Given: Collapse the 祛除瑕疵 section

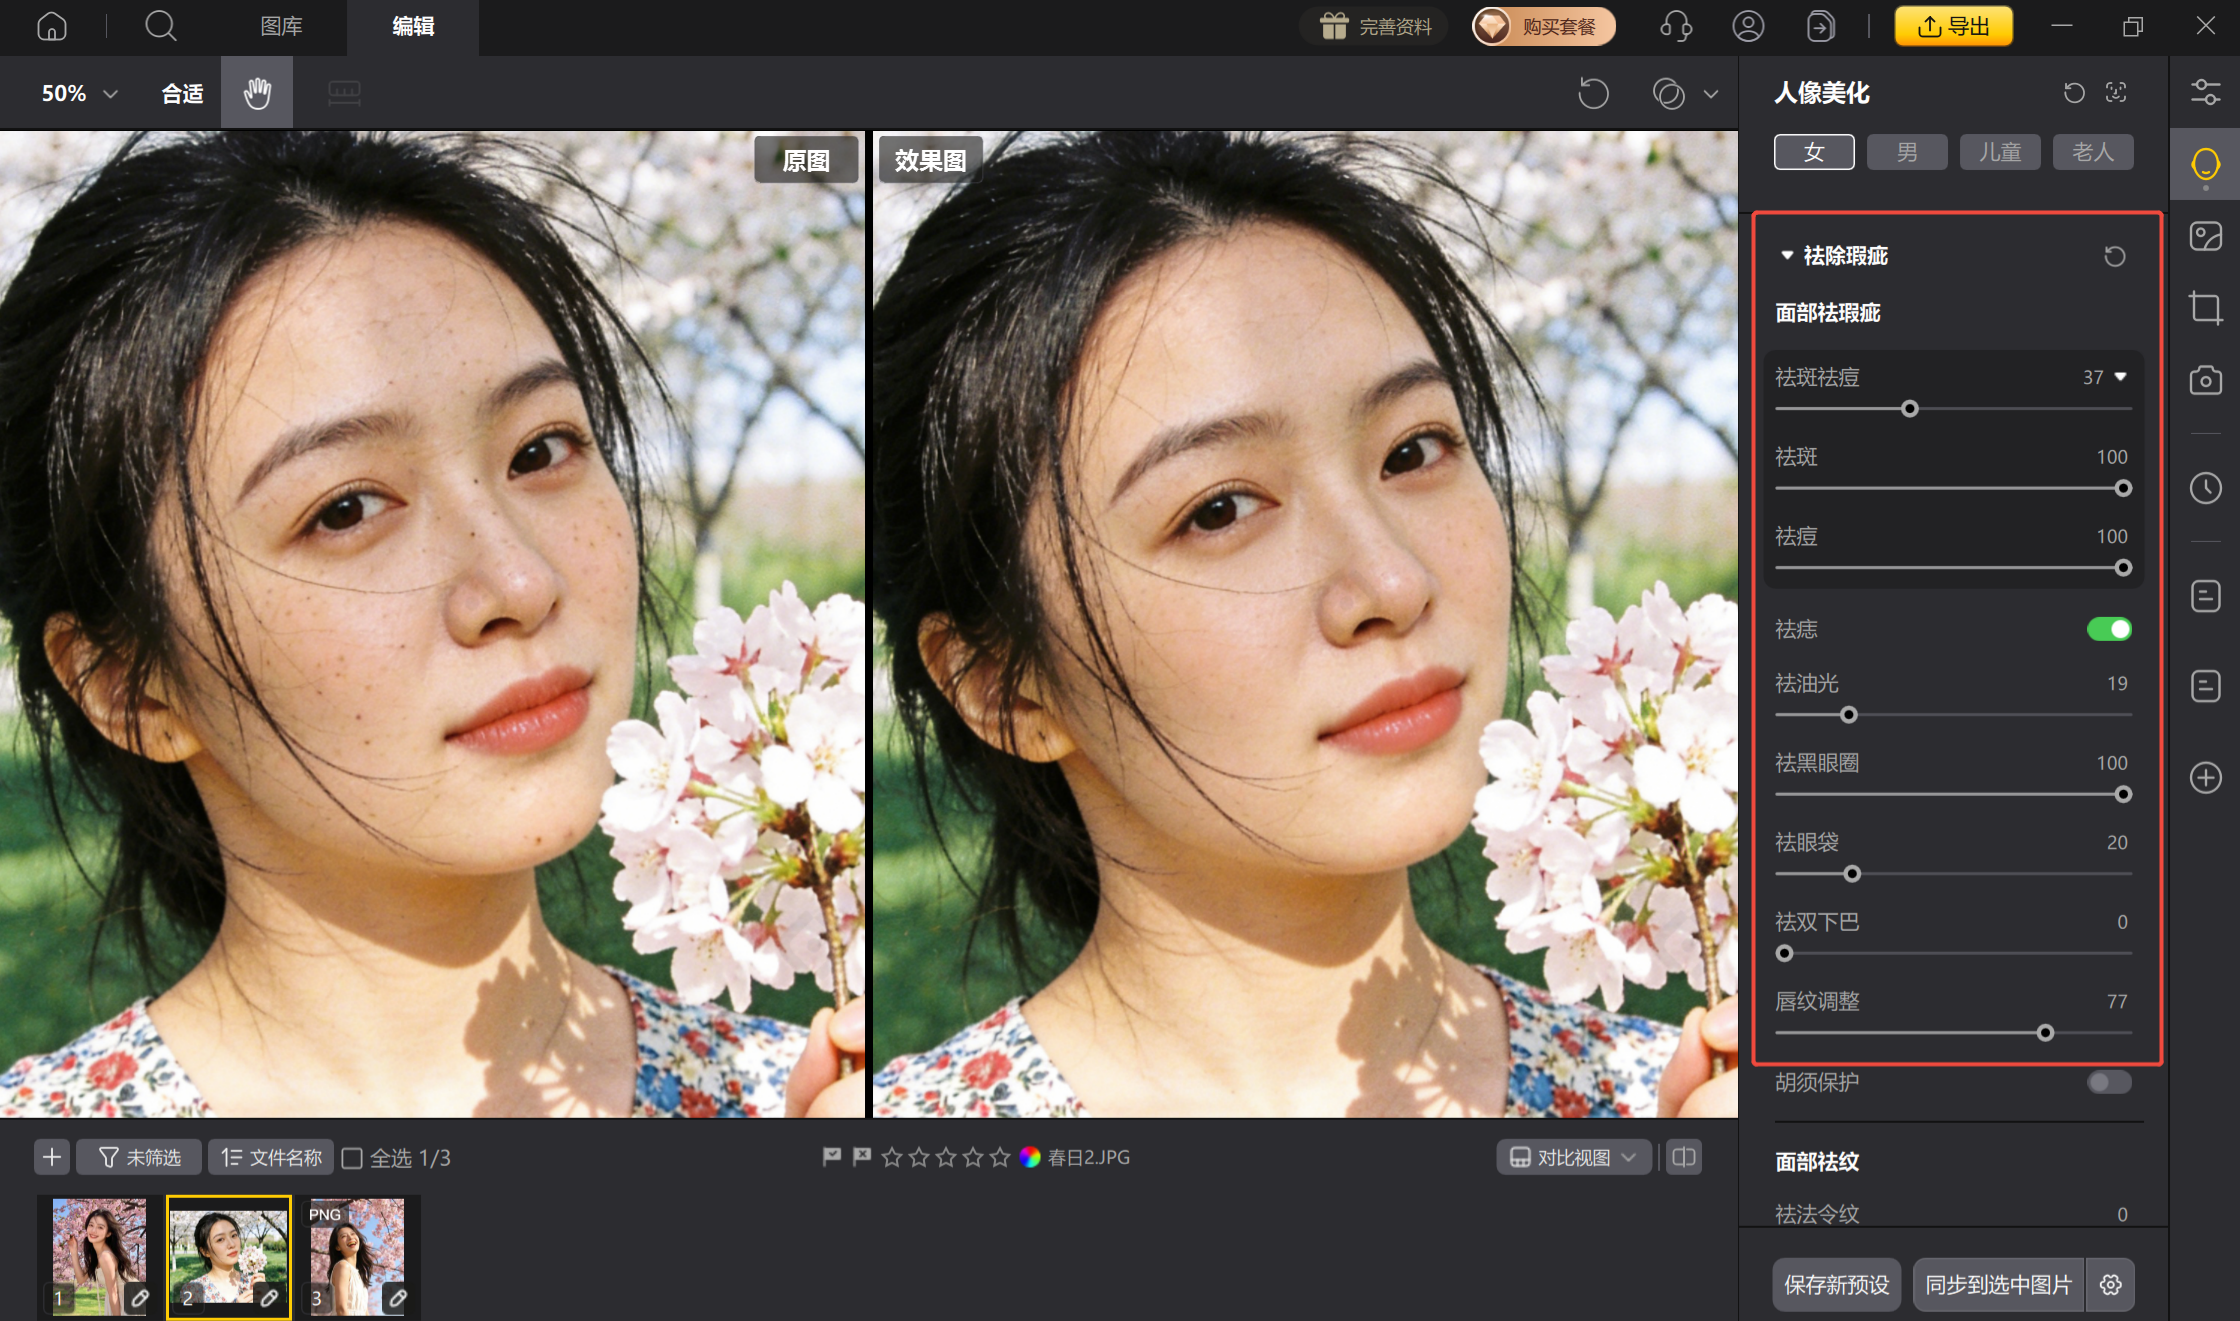Looking at the screenshot, I should pyautogui.click(x=1787, y=256).
